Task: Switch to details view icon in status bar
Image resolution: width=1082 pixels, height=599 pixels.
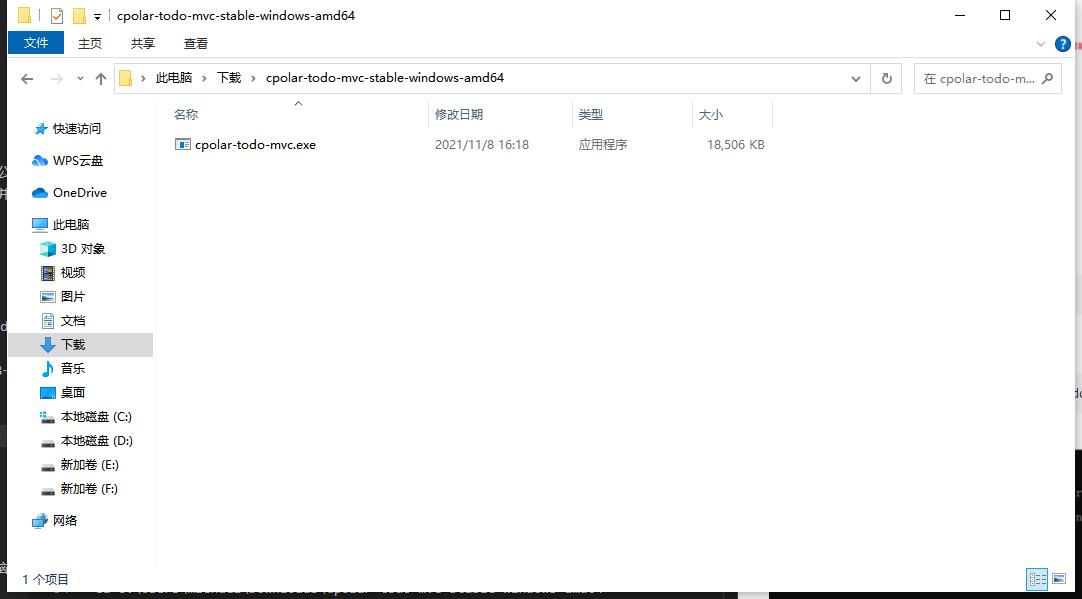Action: pos(1037,579)
